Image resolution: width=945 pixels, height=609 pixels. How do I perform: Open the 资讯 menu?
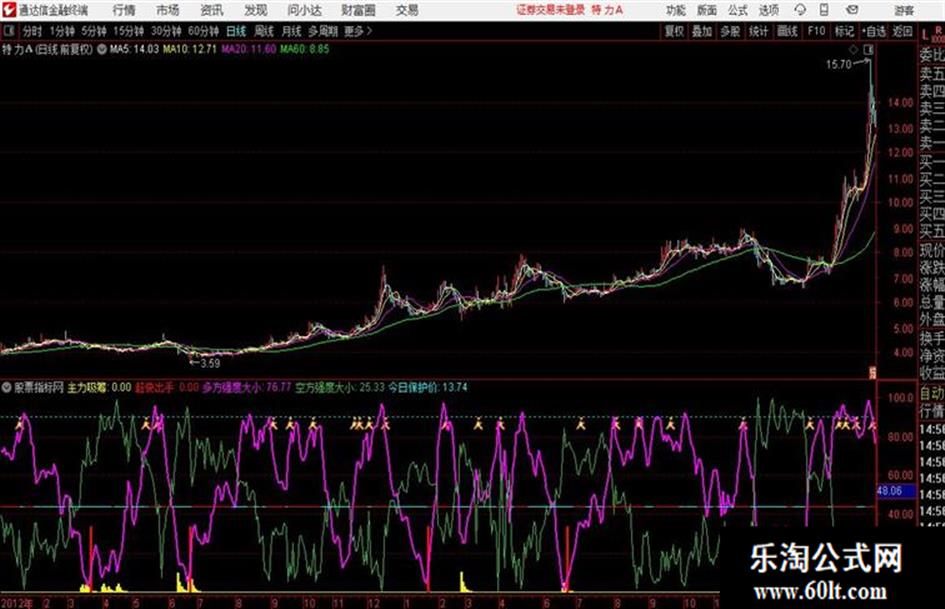(212, 10)
